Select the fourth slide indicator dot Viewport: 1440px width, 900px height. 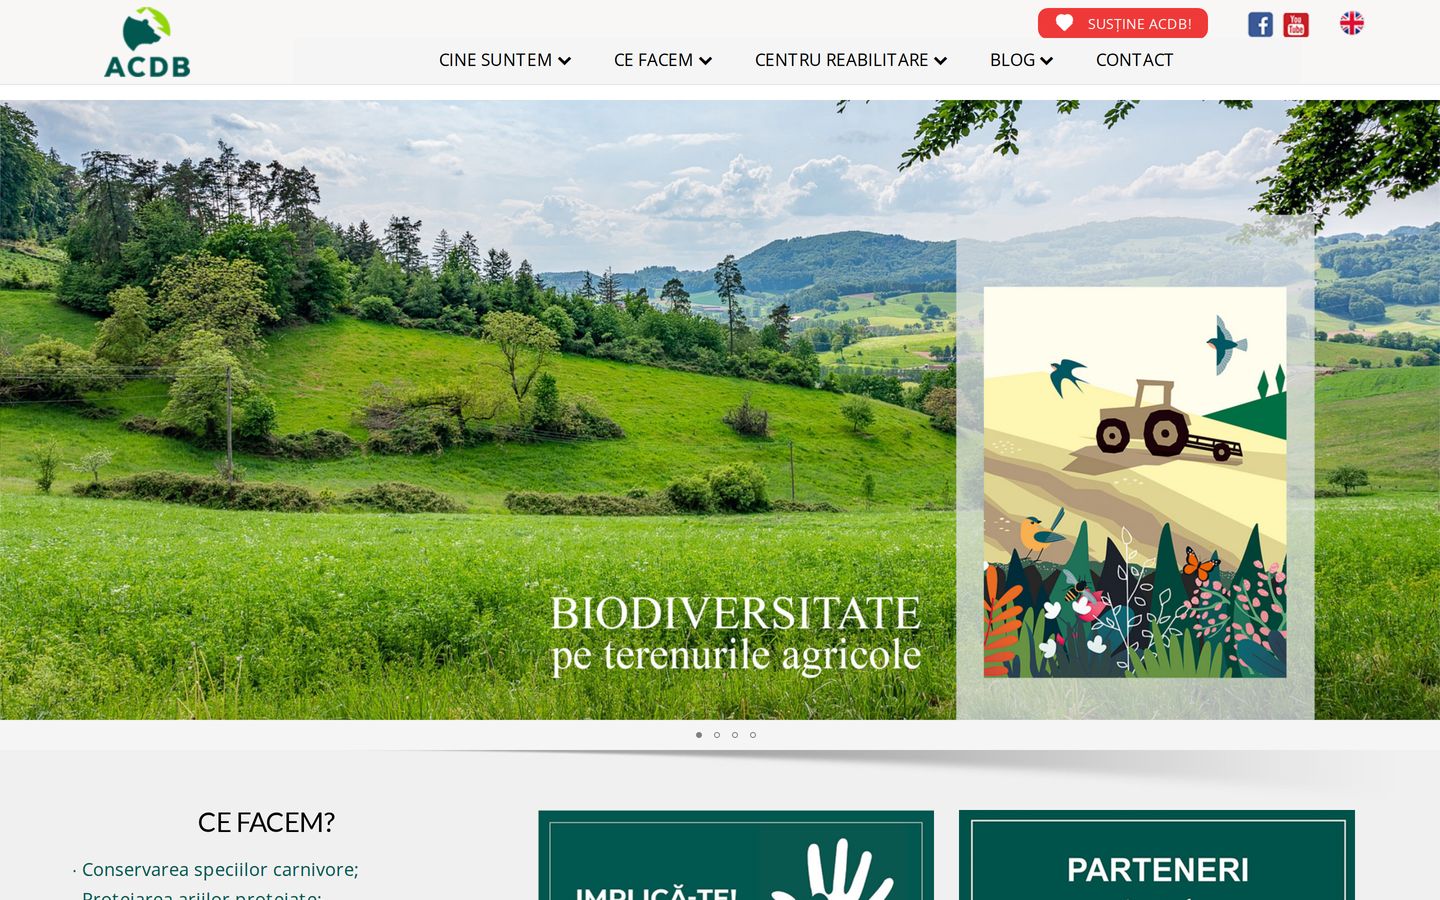point(753,735)
